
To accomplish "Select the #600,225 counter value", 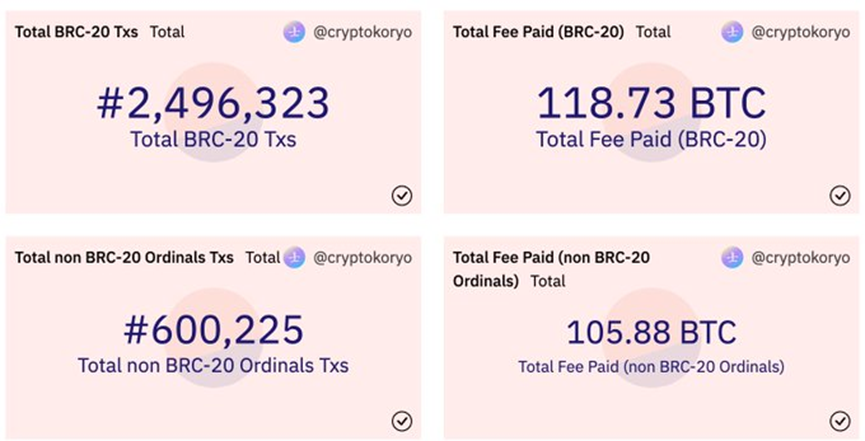I will click(x=213, y=330).
